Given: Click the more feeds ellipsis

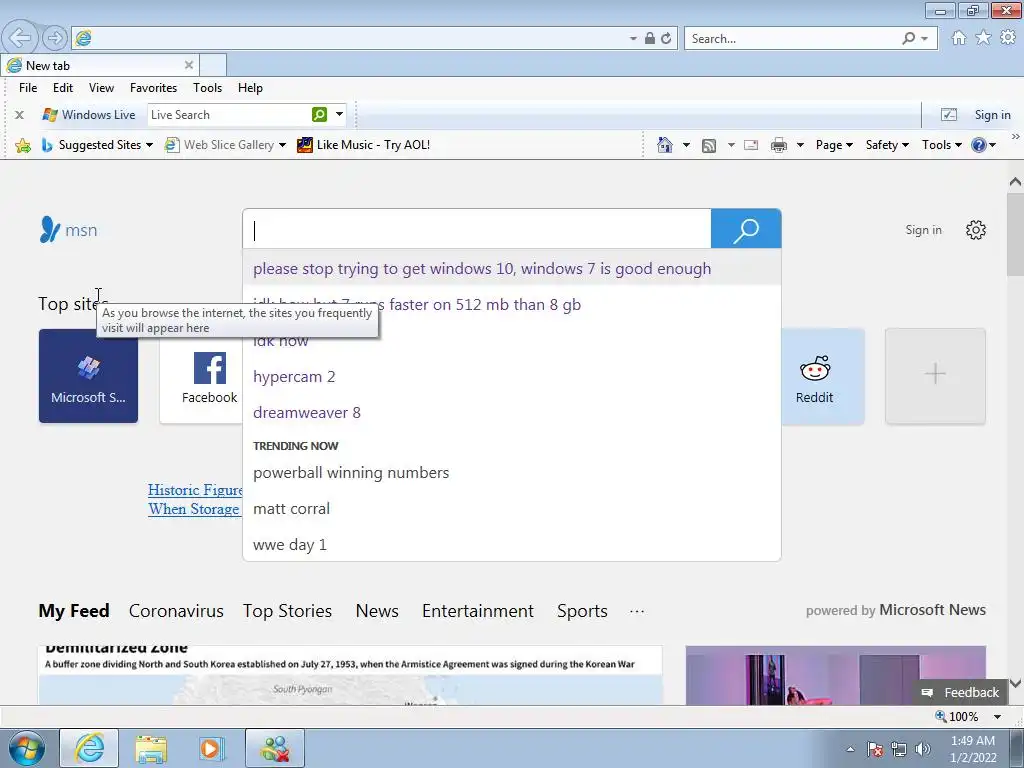Looking at the screenshot, I should [x=637, y=611].
